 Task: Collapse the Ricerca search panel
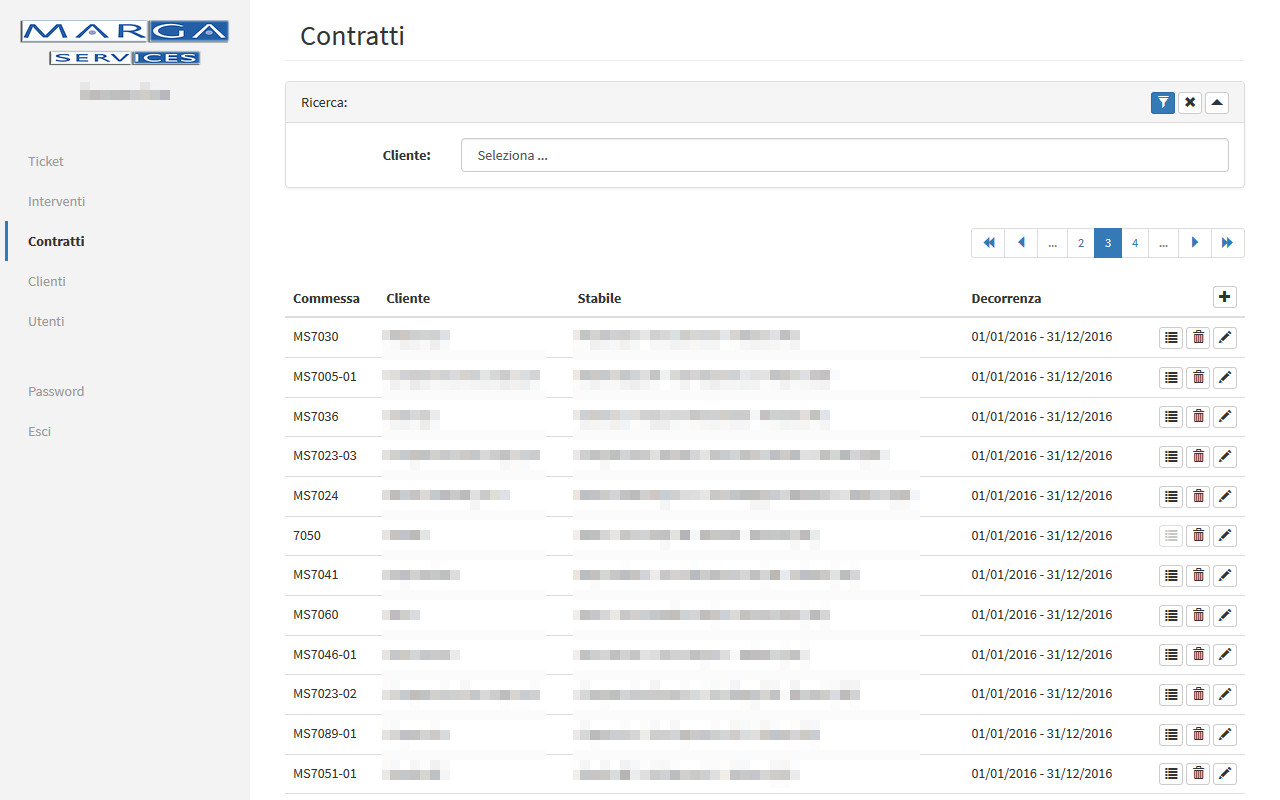1216,103
